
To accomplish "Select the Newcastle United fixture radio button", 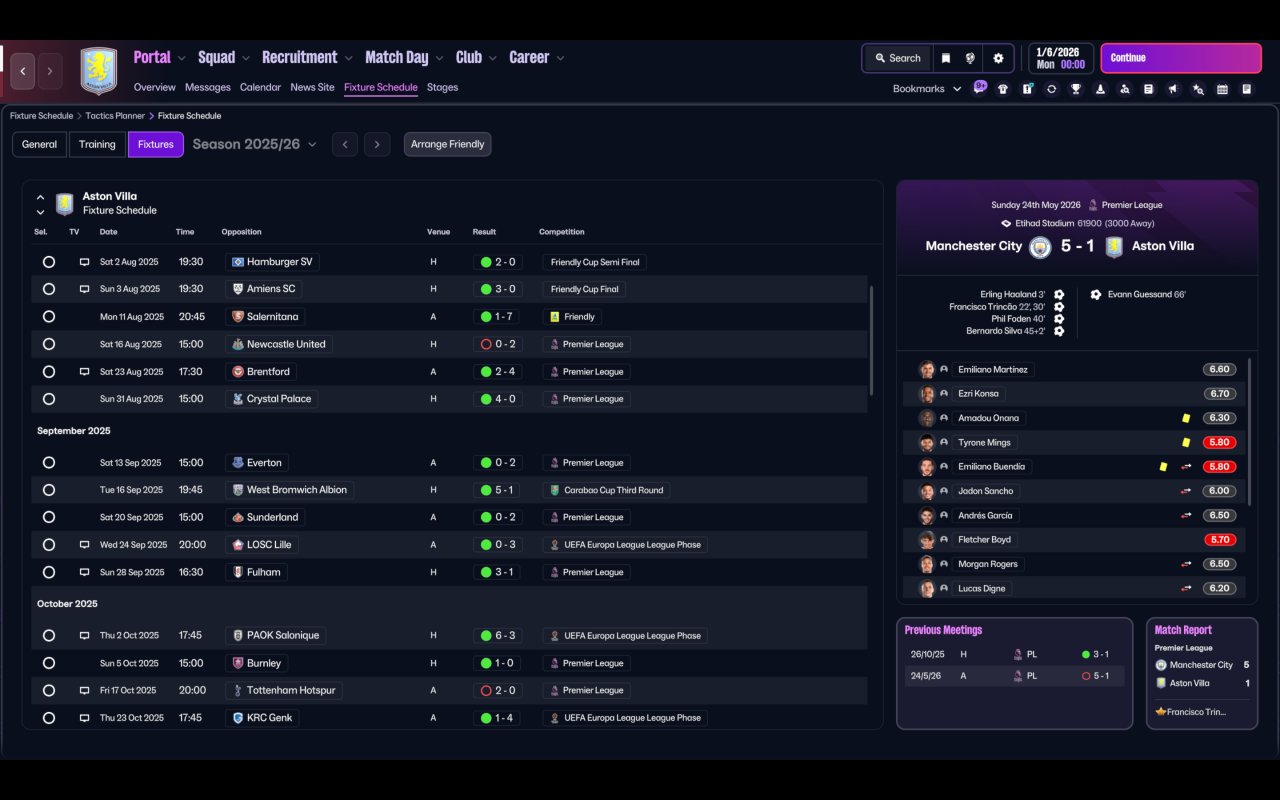I will point(49,344).
